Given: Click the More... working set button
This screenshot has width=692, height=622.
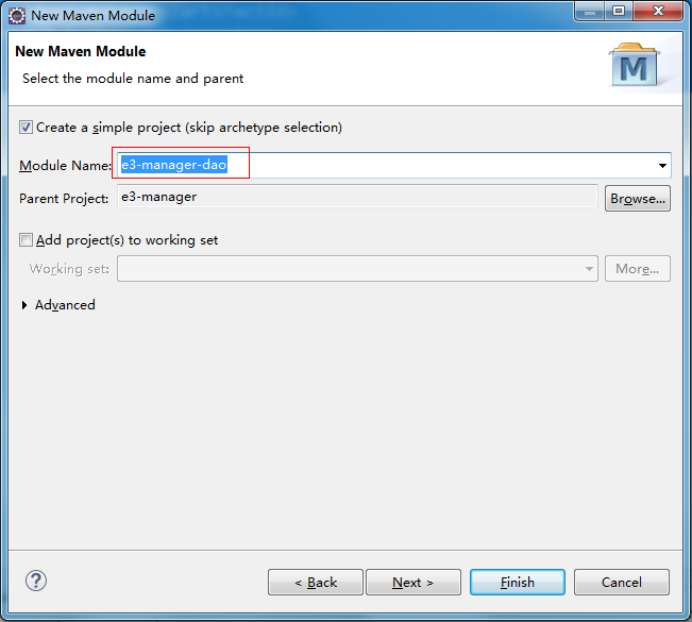Looking at the screenshot, I should 638,268.
